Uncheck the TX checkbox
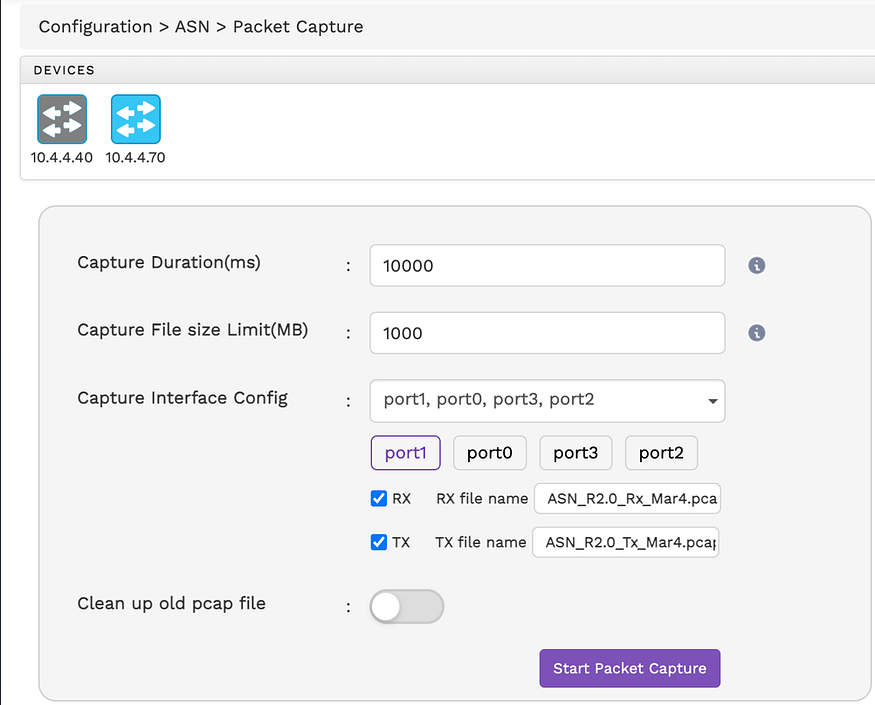Screen dimensions: 875x705 click(379, 542)
